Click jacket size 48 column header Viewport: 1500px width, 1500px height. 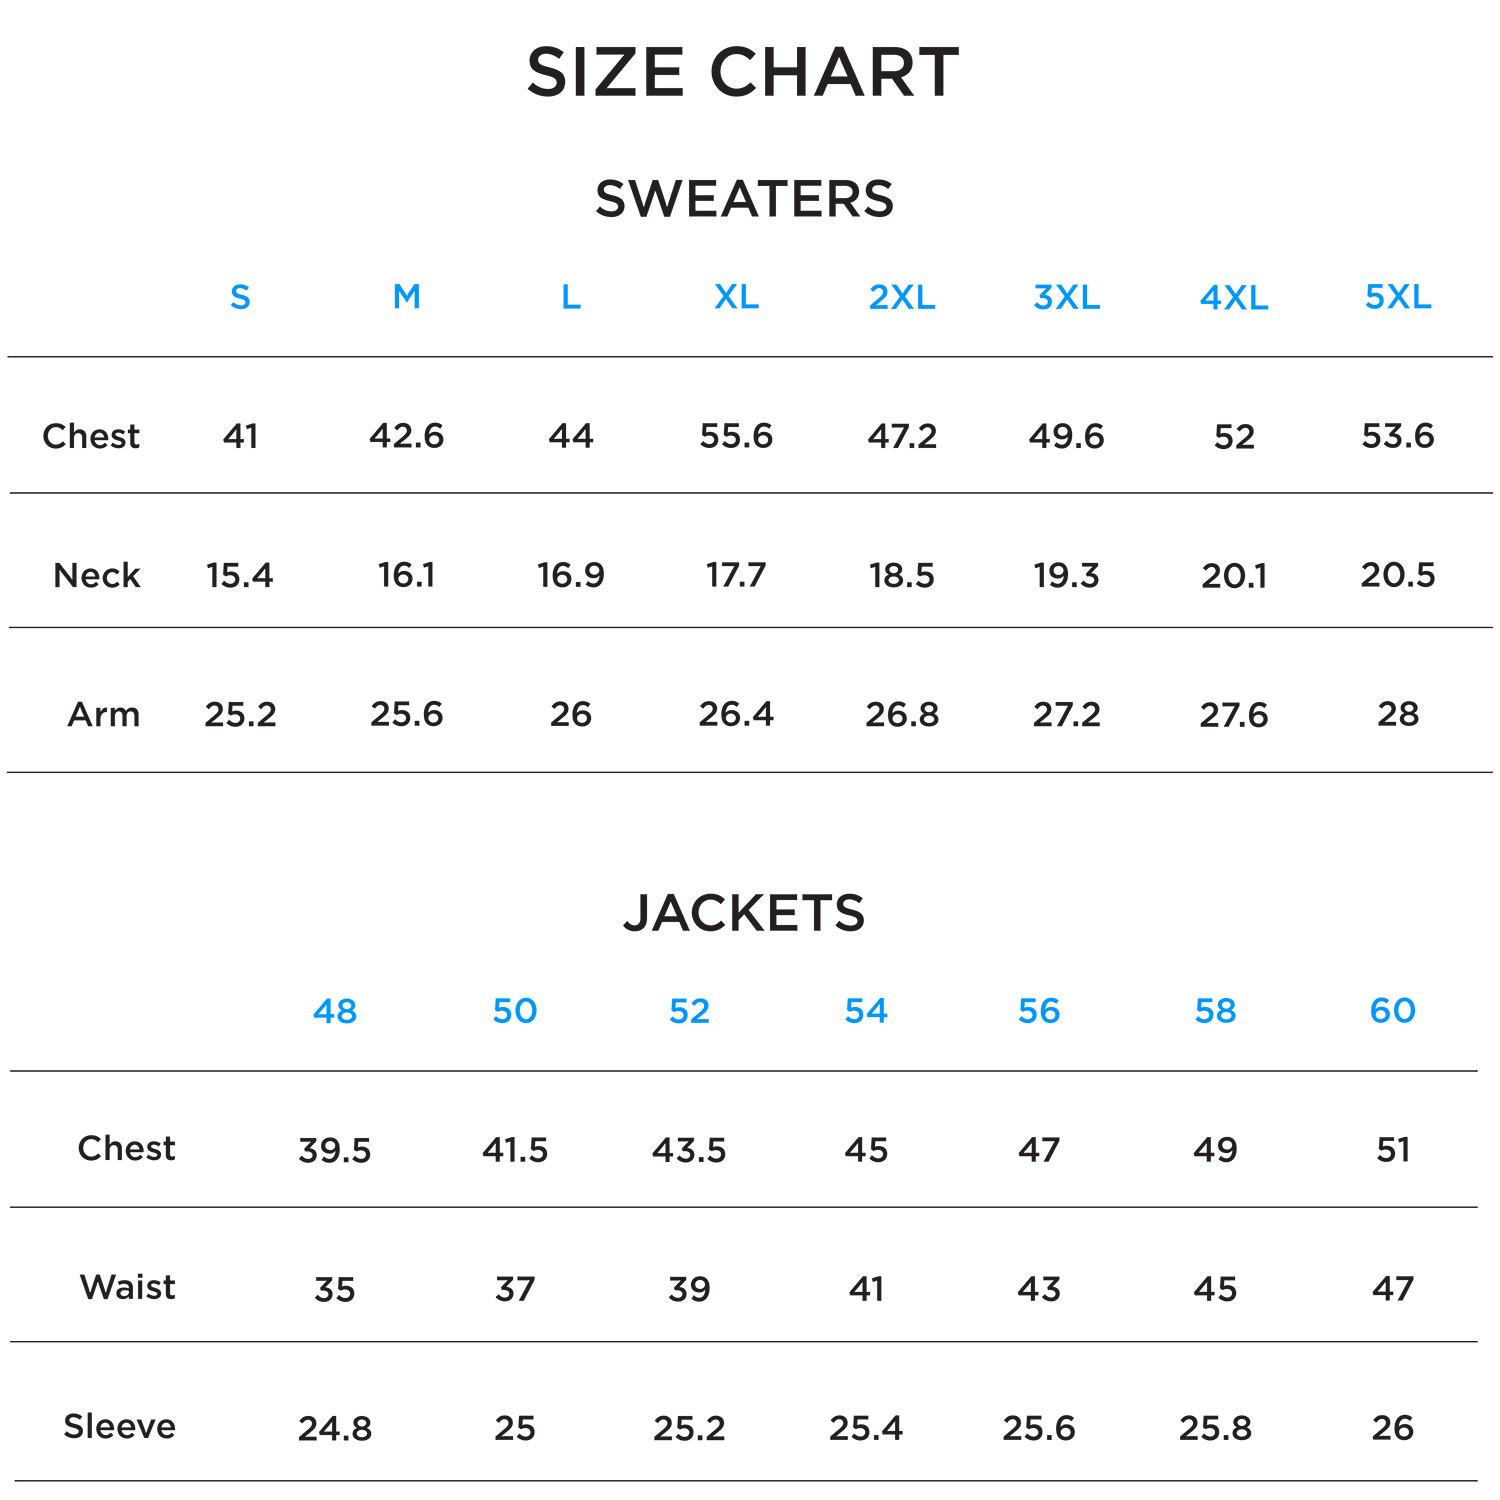click(x=335, y=1011)
